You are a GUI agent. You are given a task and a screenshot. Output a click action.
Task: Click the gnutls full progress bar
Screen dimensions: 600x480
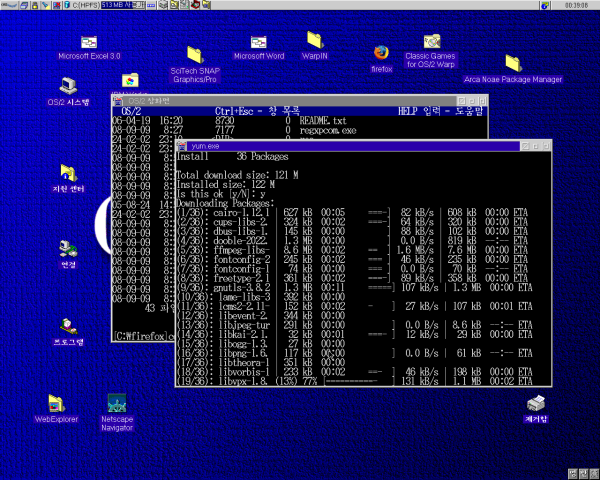(381, 287)
